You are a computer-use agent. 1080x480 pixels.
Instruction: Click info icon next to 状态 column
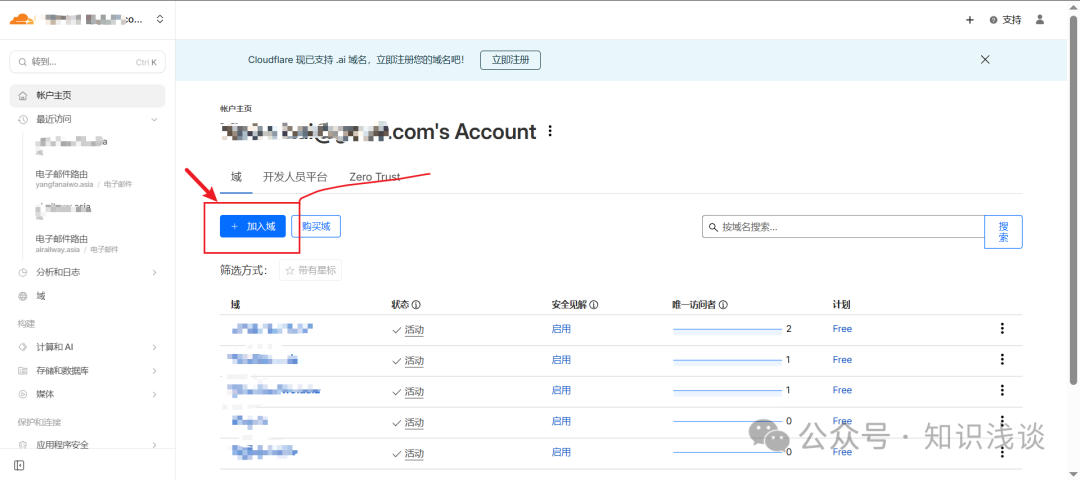click(416, 305)
